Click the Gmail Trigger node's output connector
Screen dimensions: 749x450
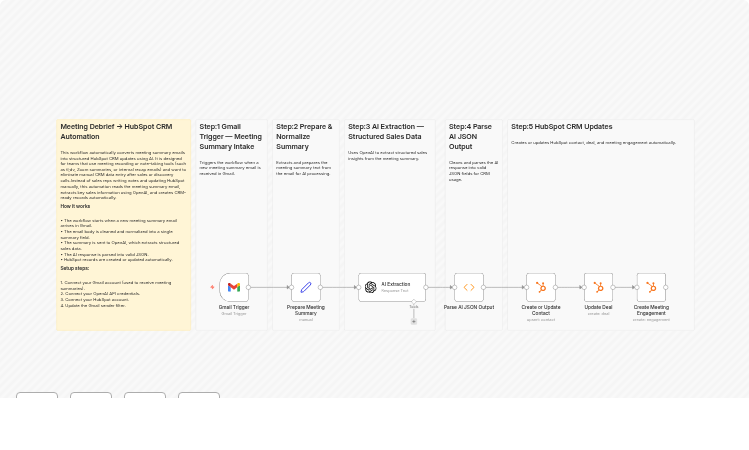(x=249, y=287)
